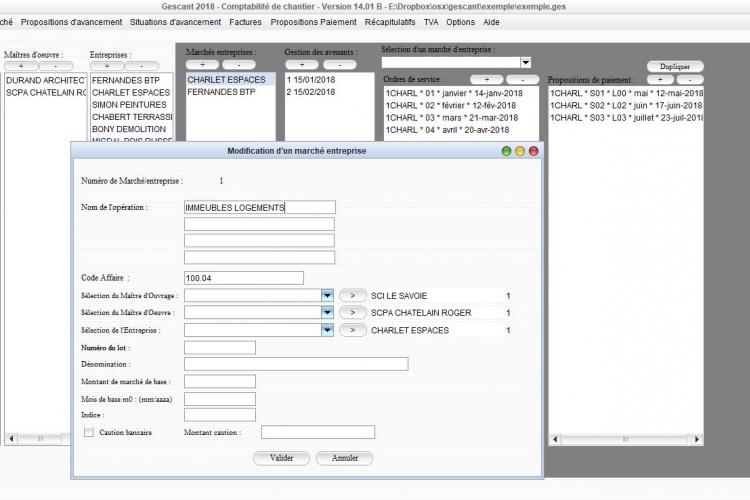Open Sélection du Maître d'Oeuvre dropdown
The height and width of the screenshot is (500, 750).
pyautogui.click(x=327, y=312)
